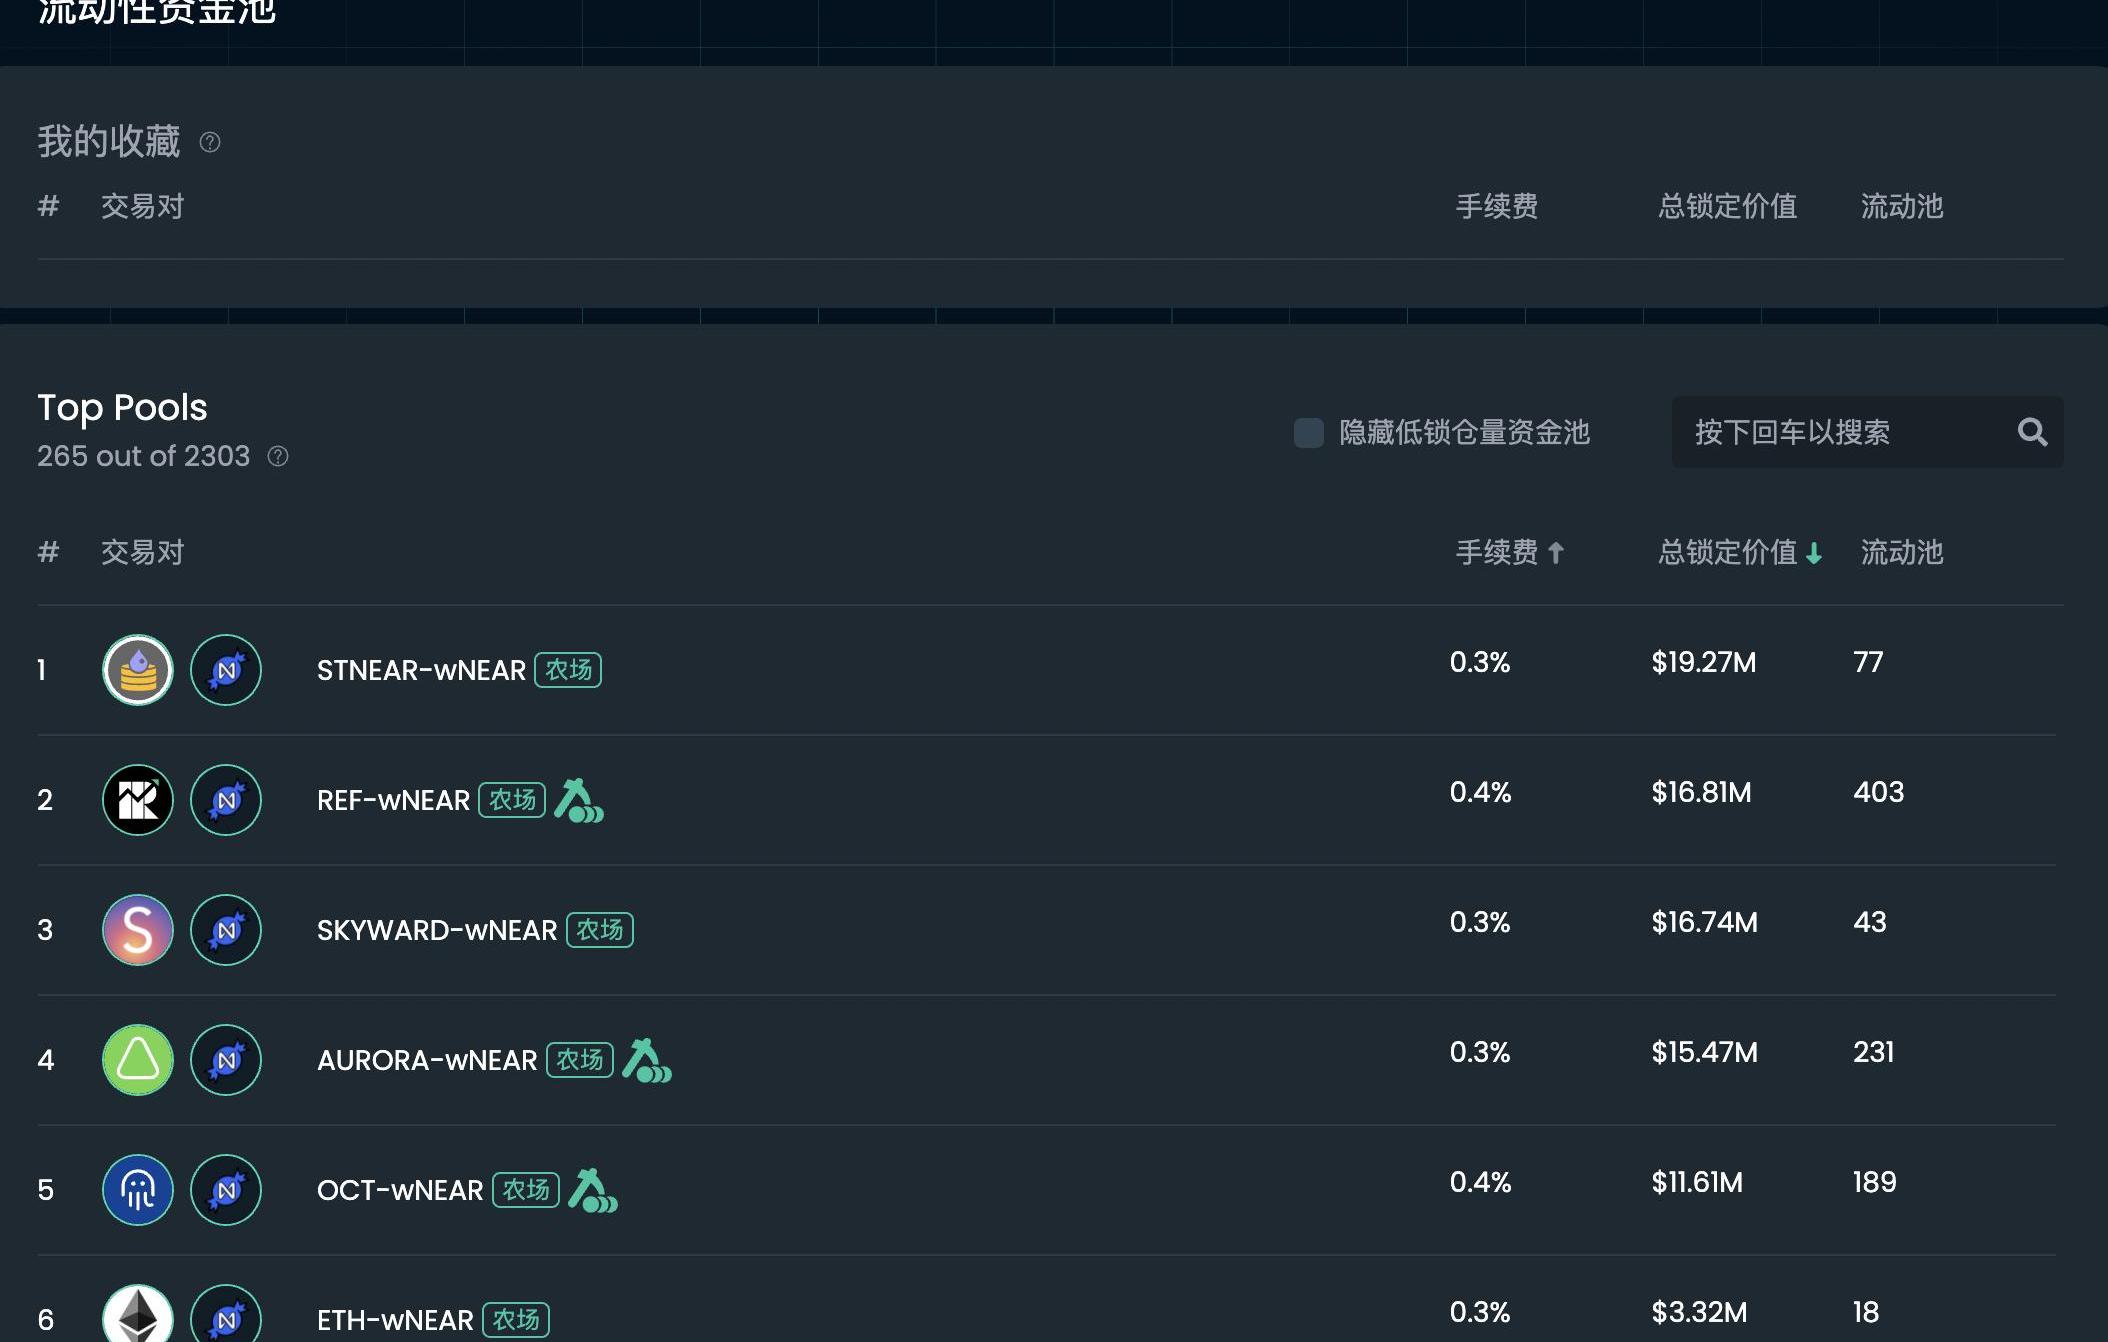Click 农场 badge on SKYWARD-wNEAR
This screenshot has width=2108, height=1342.
pos(599,930)
